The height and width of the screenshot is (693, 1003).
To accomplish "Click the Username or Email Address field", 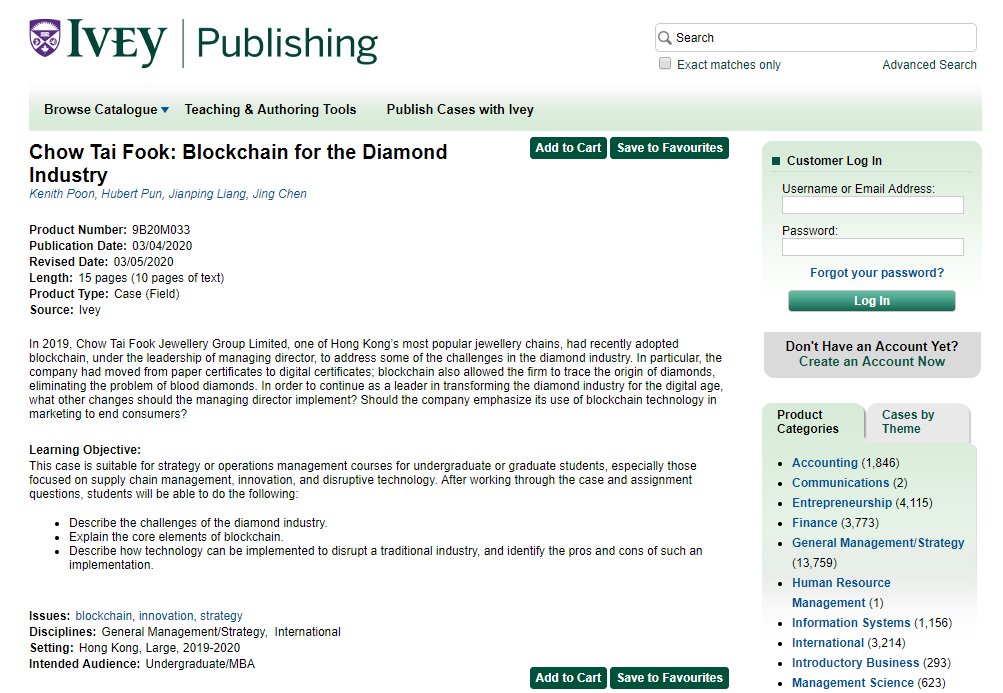I will pos(872,205).
